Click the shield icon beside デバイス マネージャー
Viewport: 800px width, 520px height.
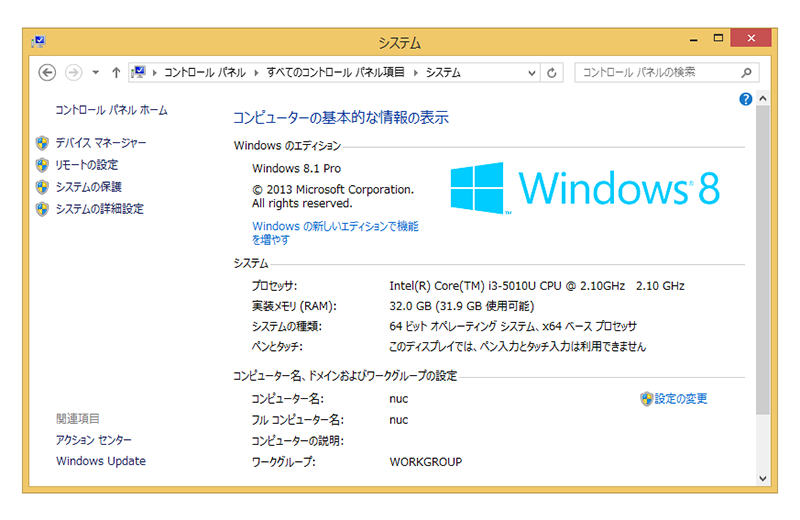point(42,143)
